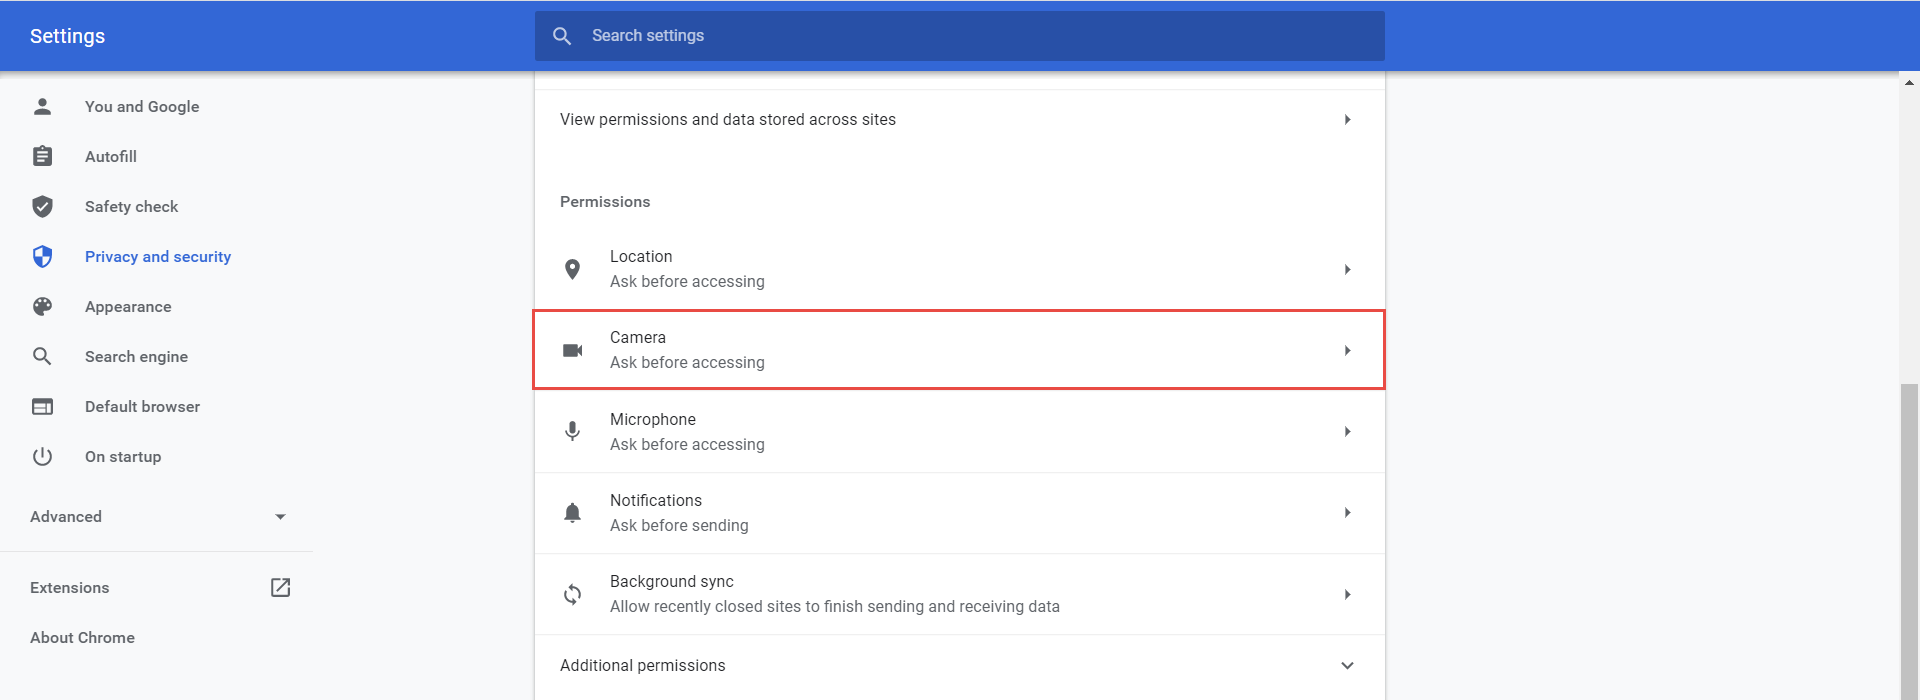Viewport: 1920px width, 700px height.
Task: Open You and Google settings
Action: (x=142, y=107)
